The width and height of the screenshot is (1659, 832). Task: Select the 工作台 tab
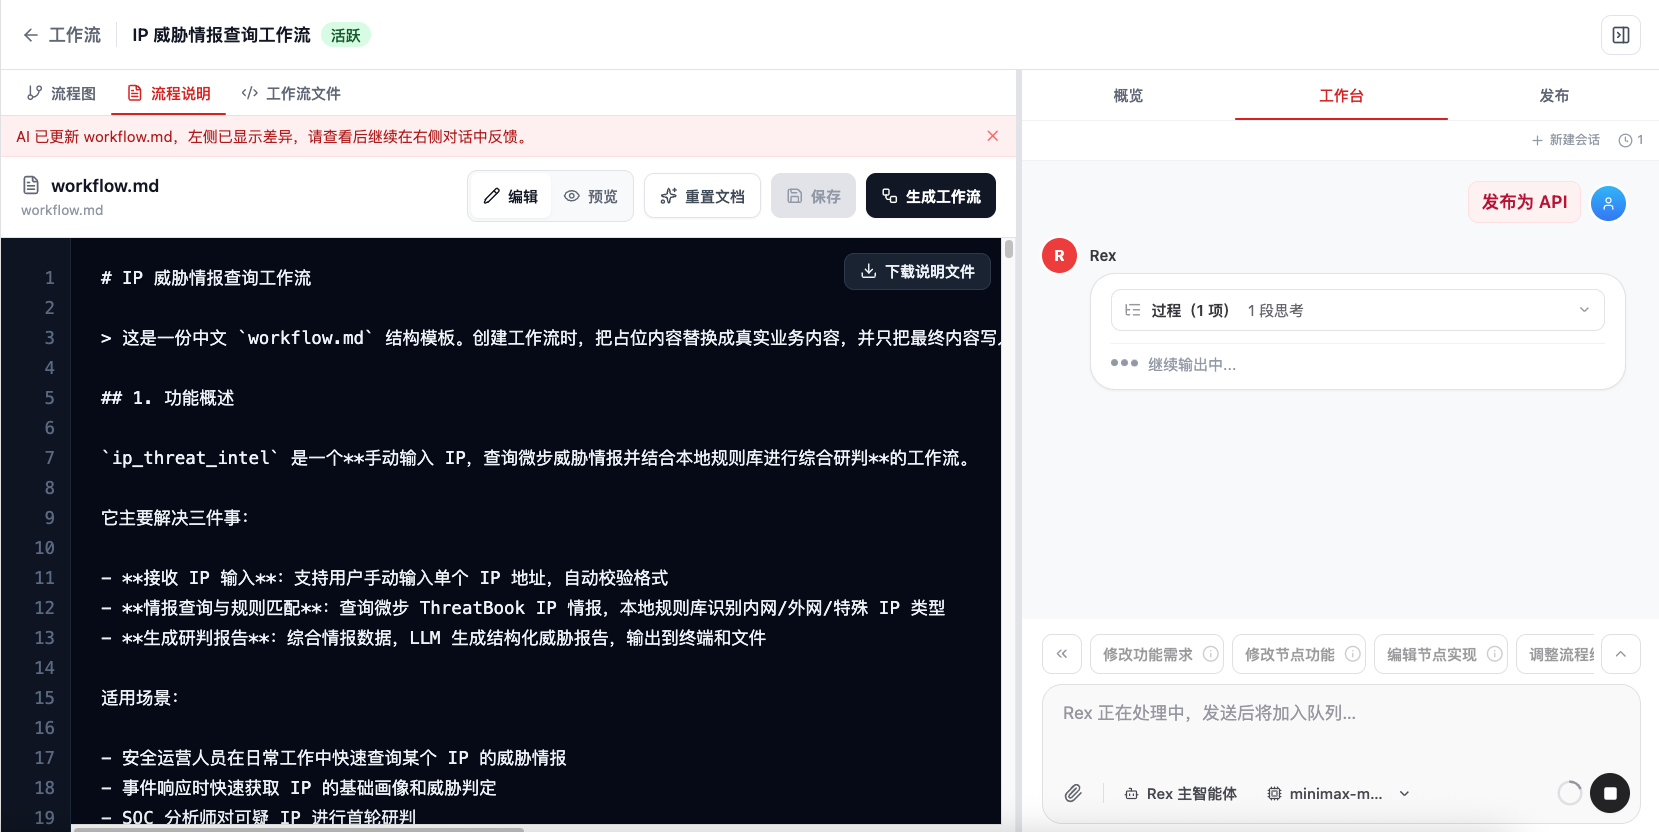[1341, 95]
